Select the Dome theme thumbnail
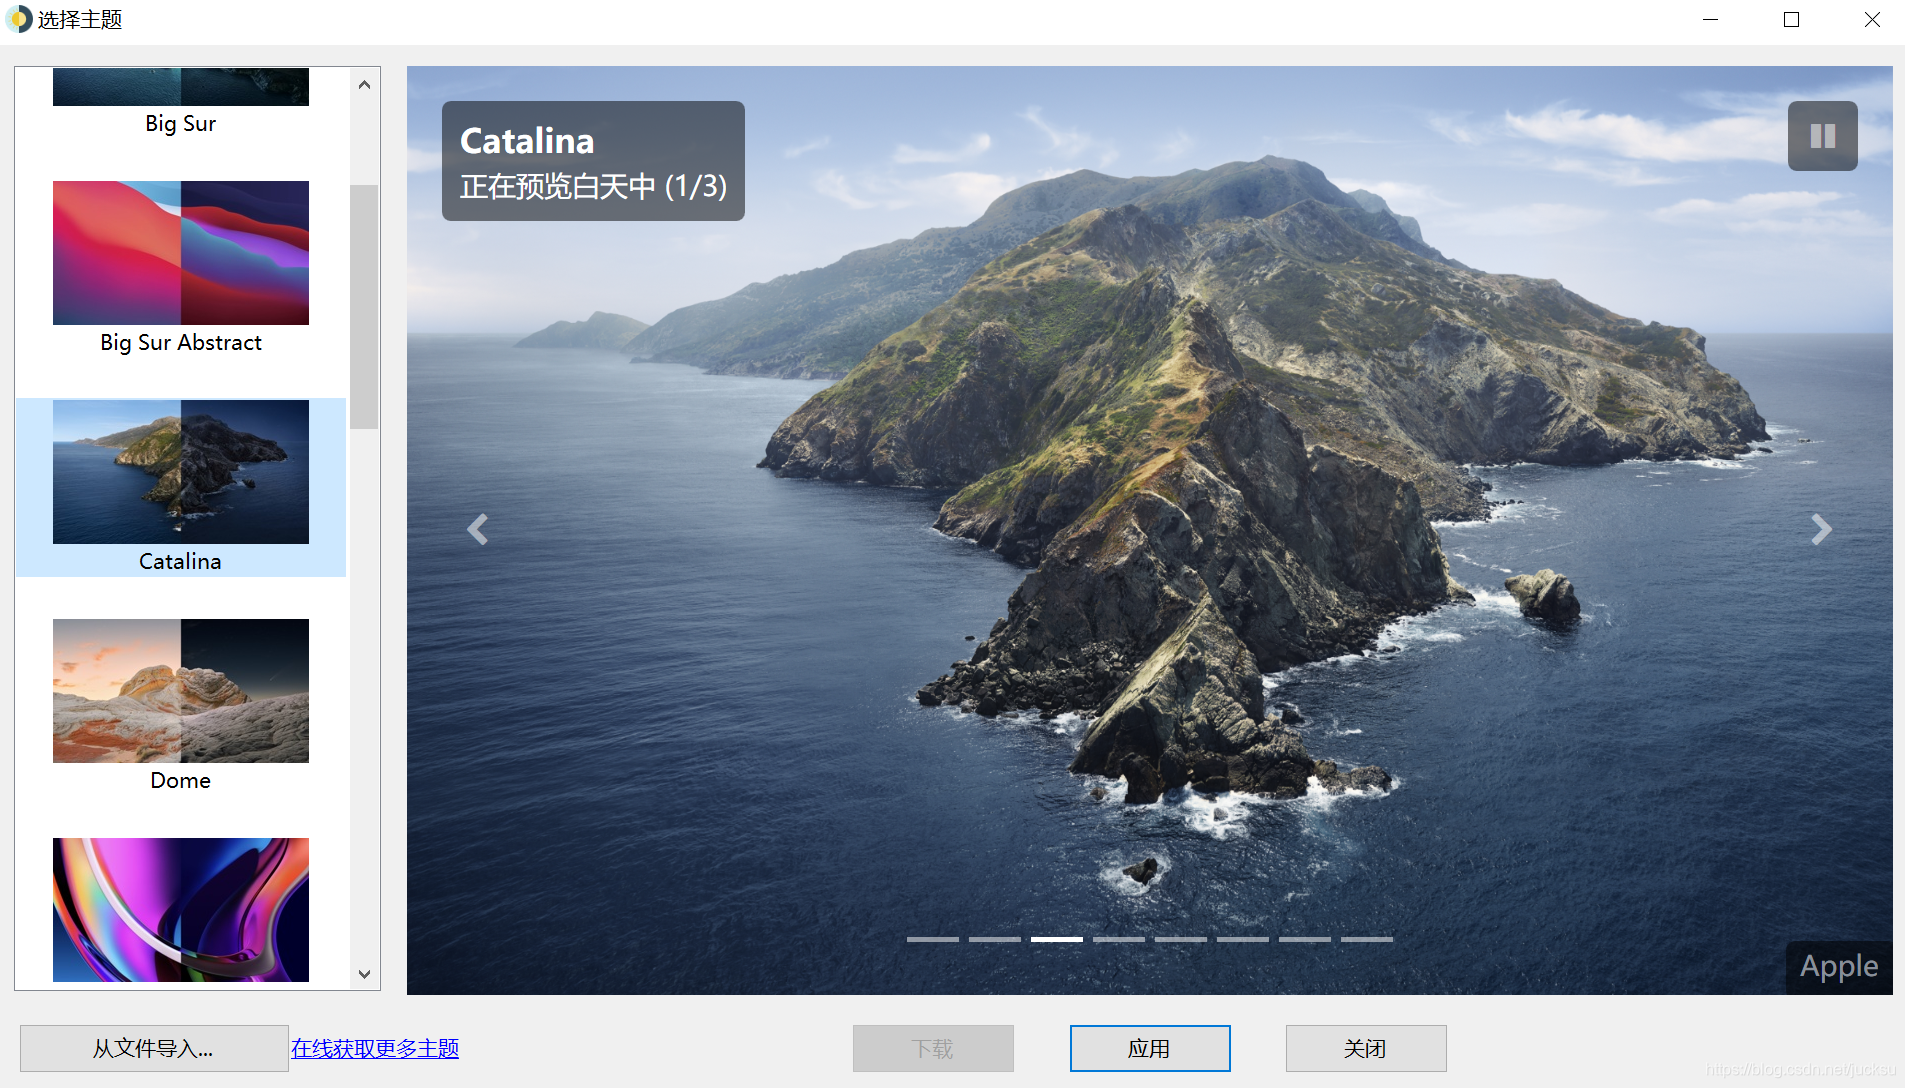Screen dimensions: 1905x1088 click(181, 691)
